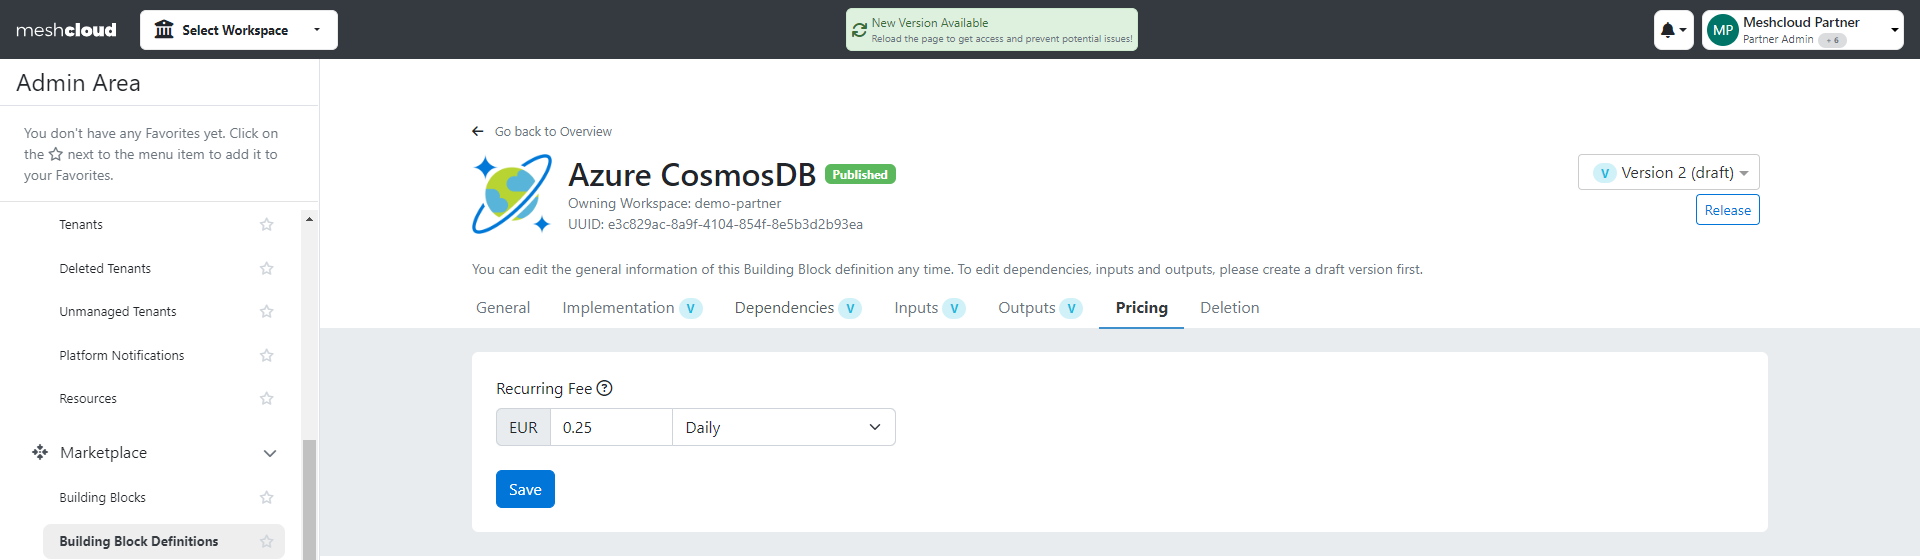Click the meshcloud logo
1920x560 pixels.
[x=66, y=30]
